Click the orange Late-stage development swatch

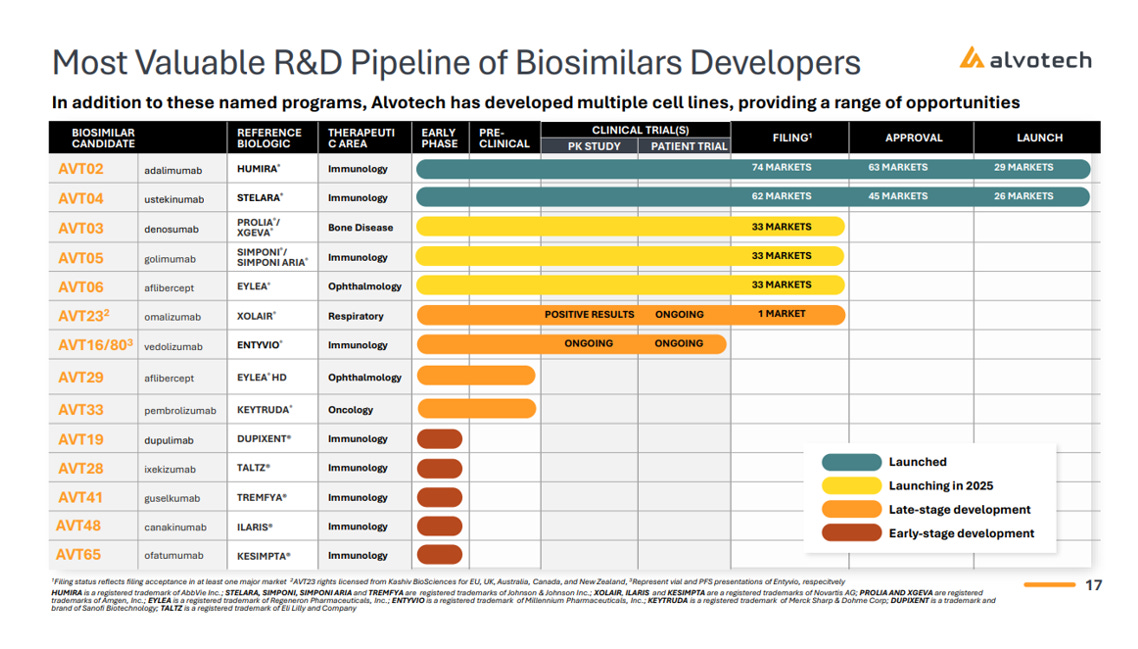point(851,510)
